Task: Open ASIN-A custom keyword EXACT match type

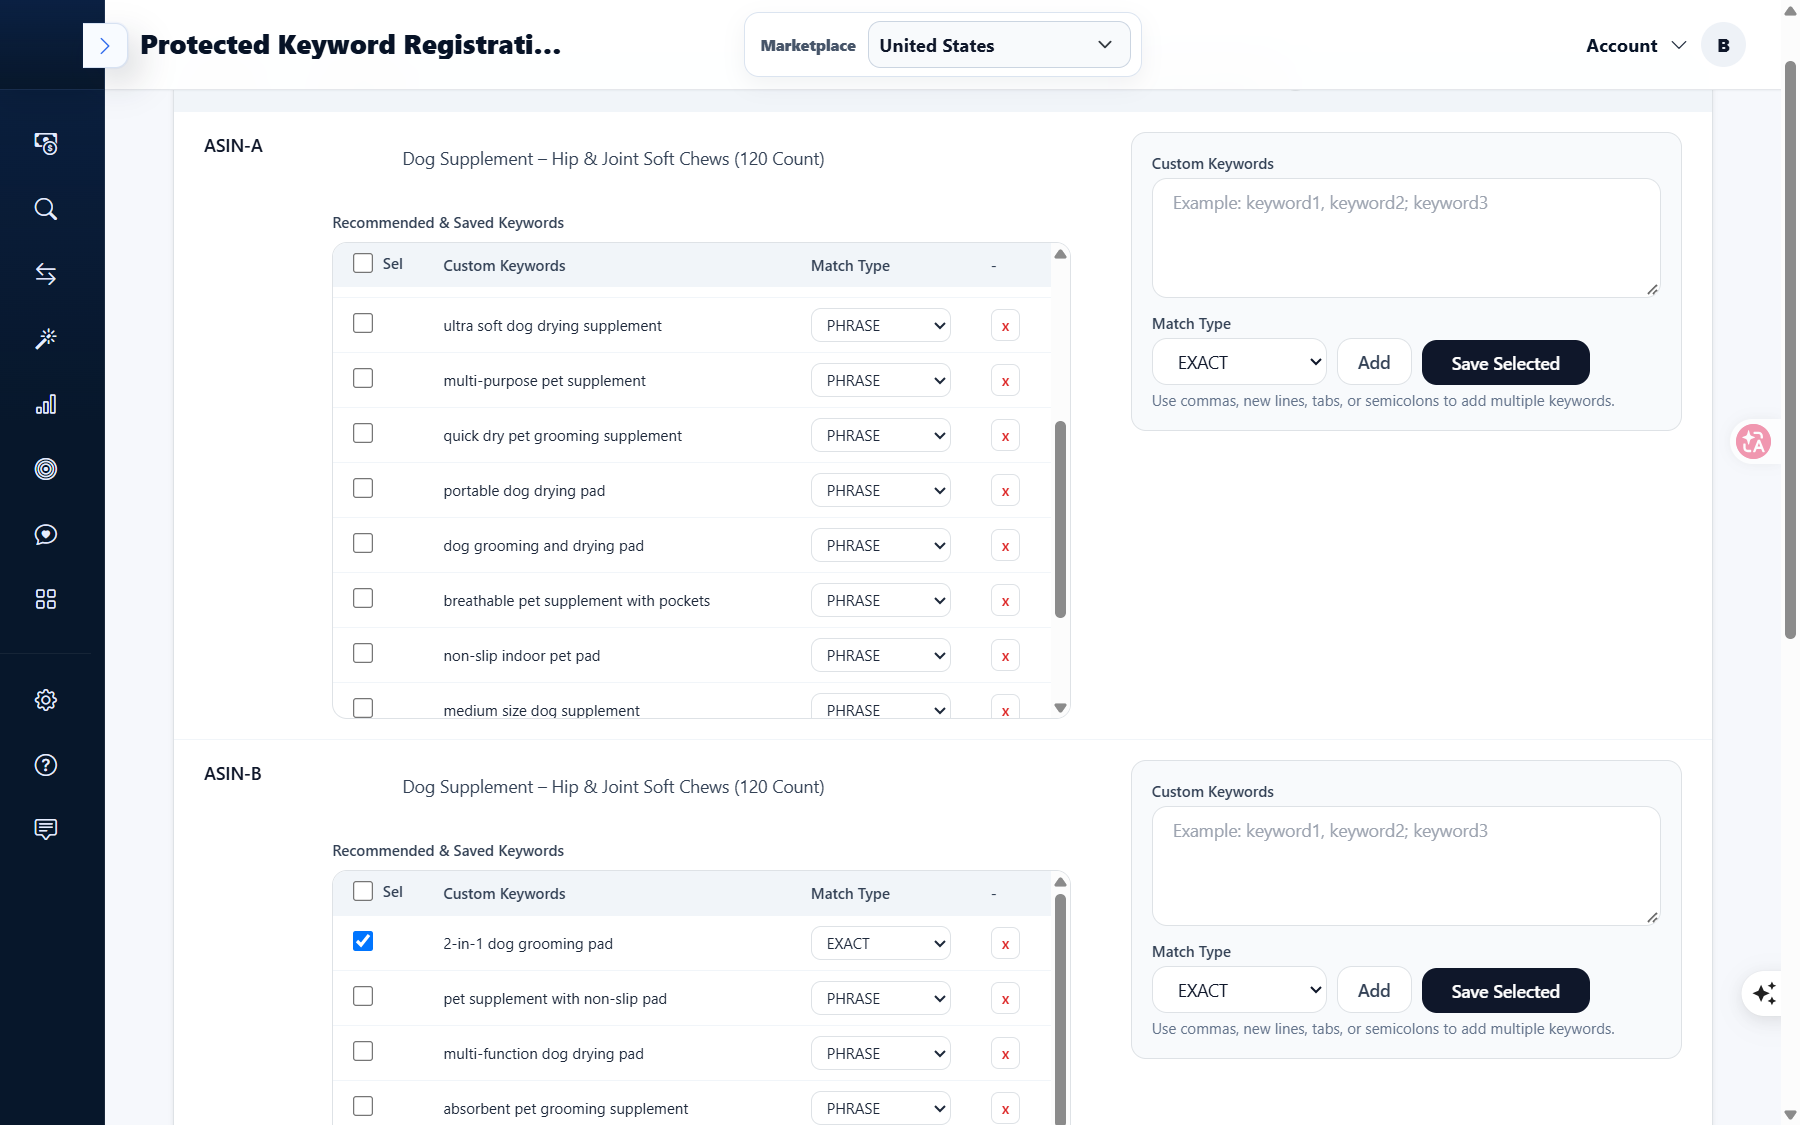Action: tap(1239, 362)
